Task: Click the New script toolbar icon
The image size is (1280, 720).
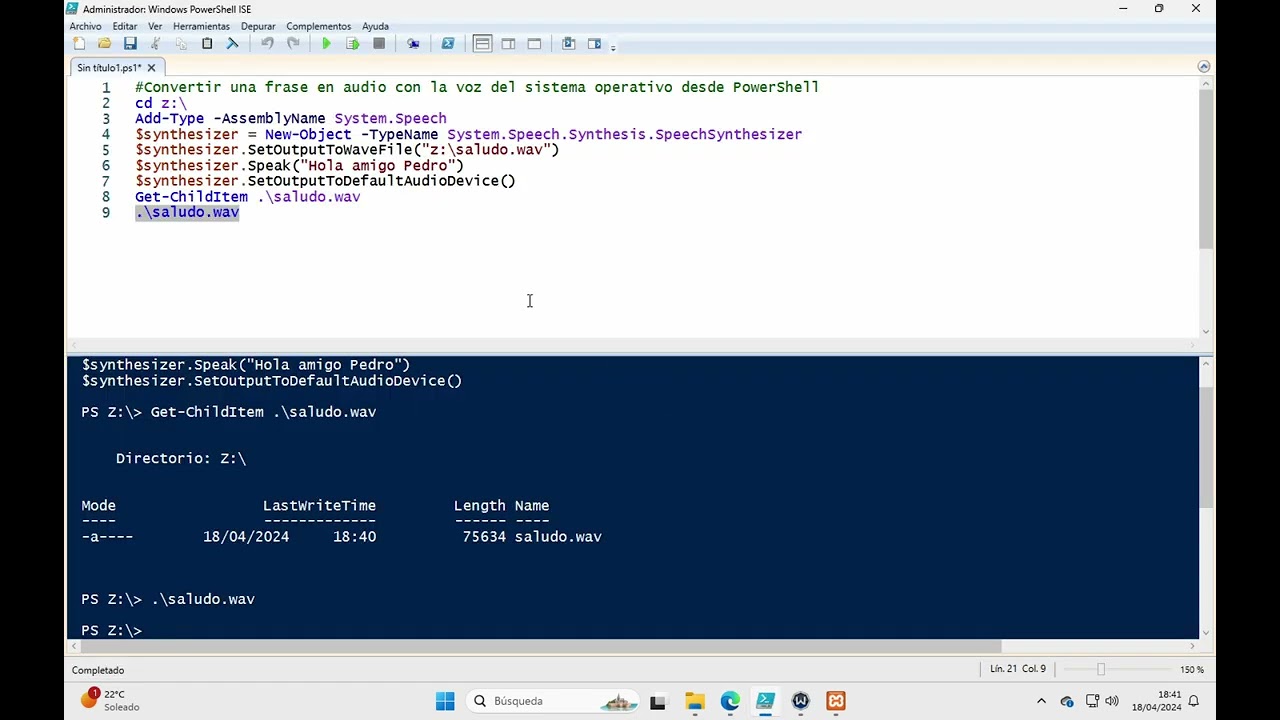Action: point(79,44)
